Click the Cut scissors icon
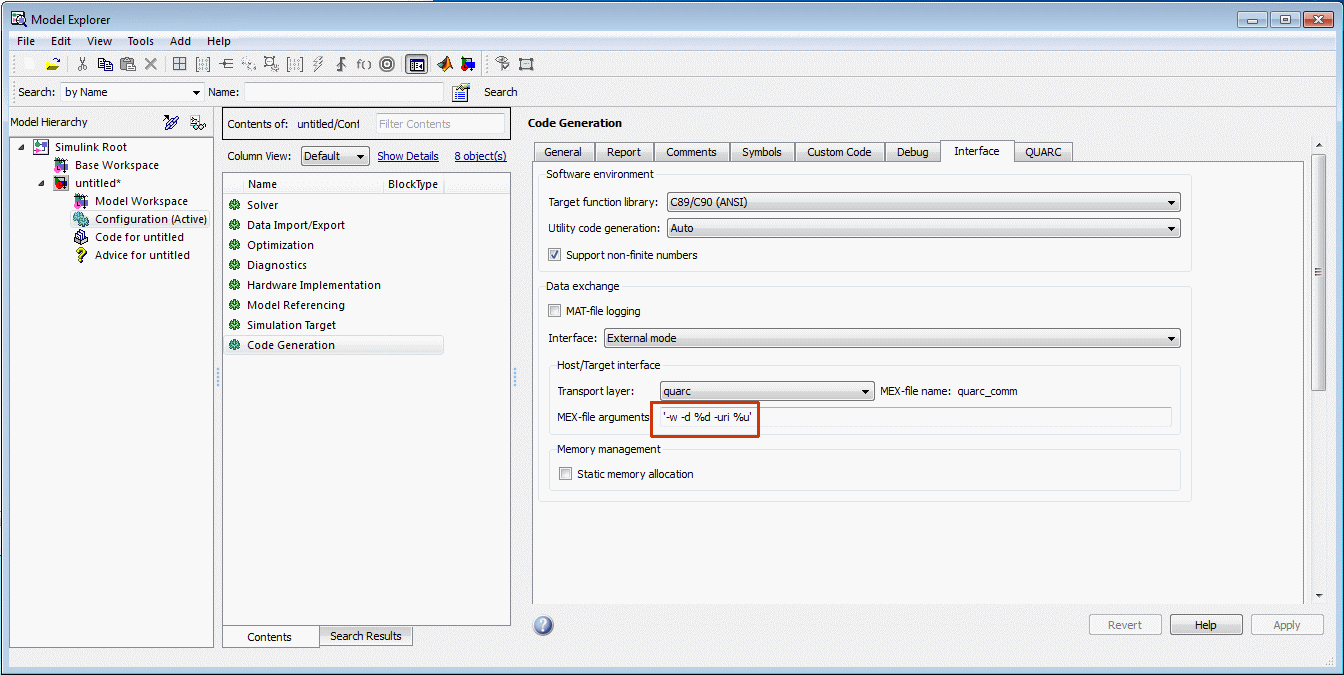 tap(82, 64)
